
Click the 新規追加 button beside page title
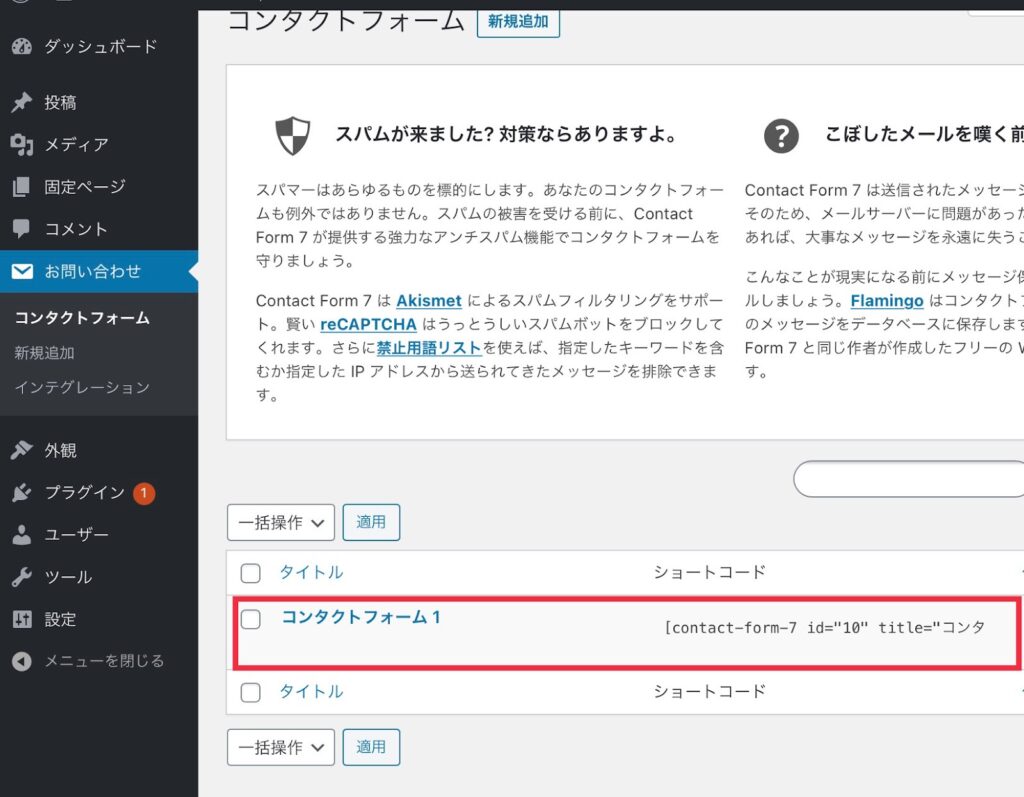(x=518, y=20)
